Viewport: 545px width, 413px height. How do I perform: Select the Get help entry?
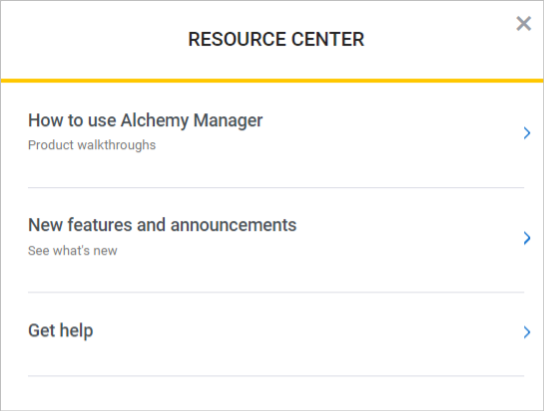[x=276, y=334]
